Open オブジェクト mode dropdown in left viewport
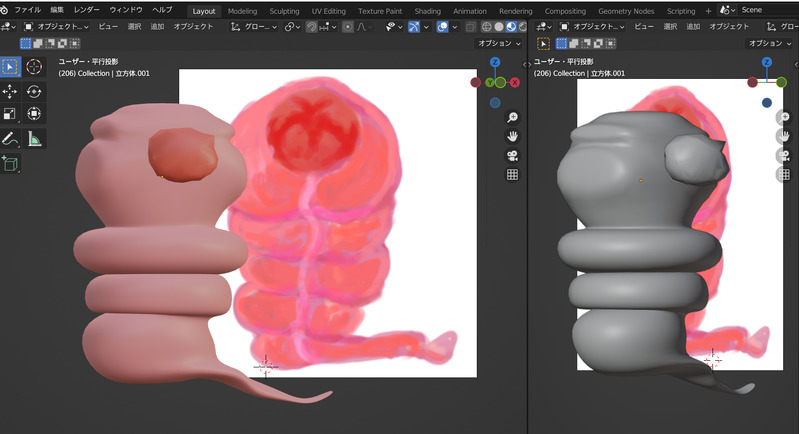Image resolution: width=799 pixels, height=434 pixels. pos(56,27)
